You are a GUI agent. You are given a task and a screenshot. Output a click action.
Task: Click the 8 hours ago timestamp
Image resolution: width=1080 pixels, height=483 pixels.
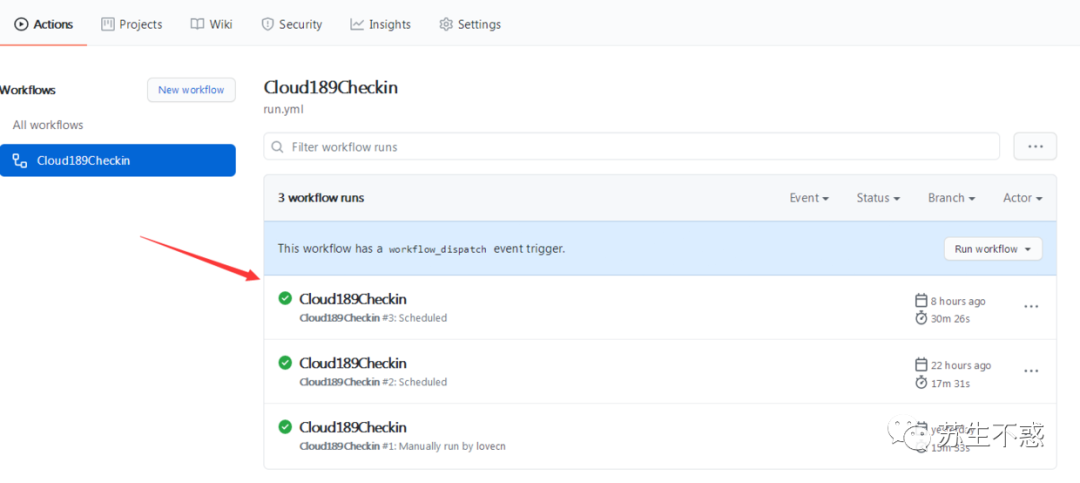pyautogui.click(x=958, y=301)
